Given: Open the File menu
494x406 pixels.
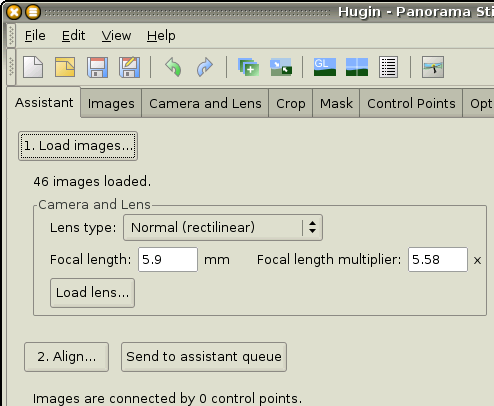Looking at the screenshot, I should (x=35, y=35).
